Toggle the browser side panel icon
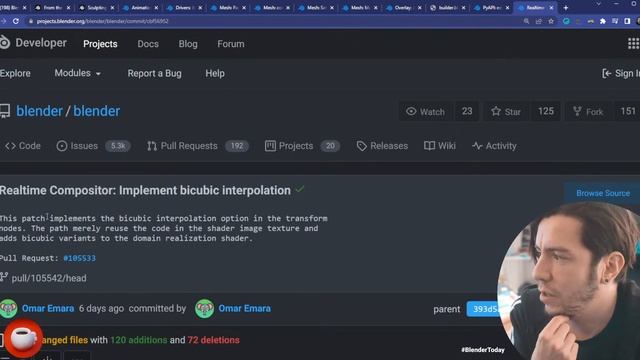640x360 pixels. tap(627, 21)
